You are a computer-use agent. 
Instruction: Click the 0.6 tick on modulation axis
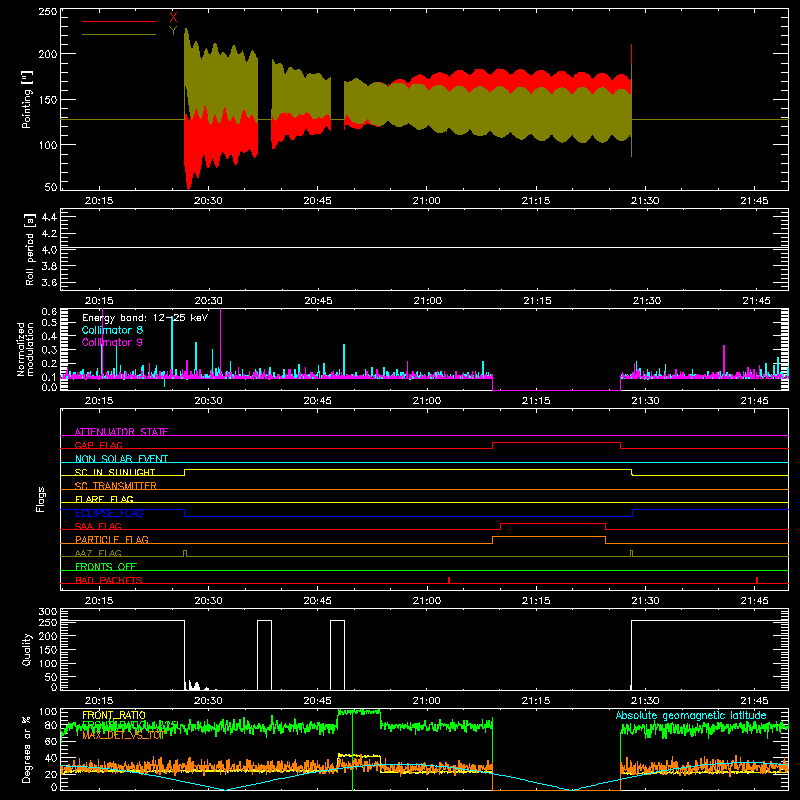(49, 312)
